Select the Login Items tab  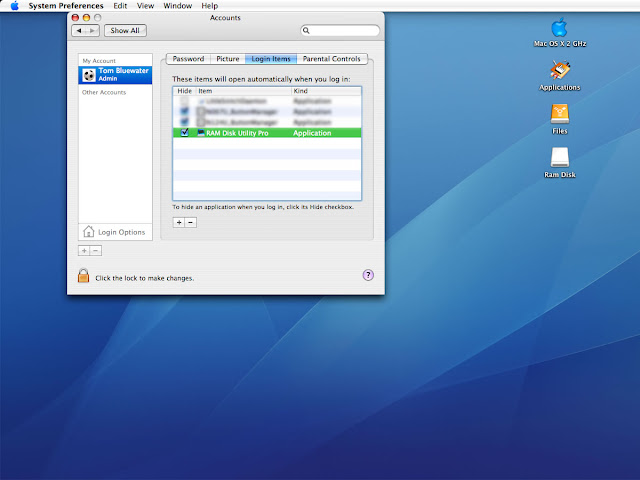click(271, 59)
